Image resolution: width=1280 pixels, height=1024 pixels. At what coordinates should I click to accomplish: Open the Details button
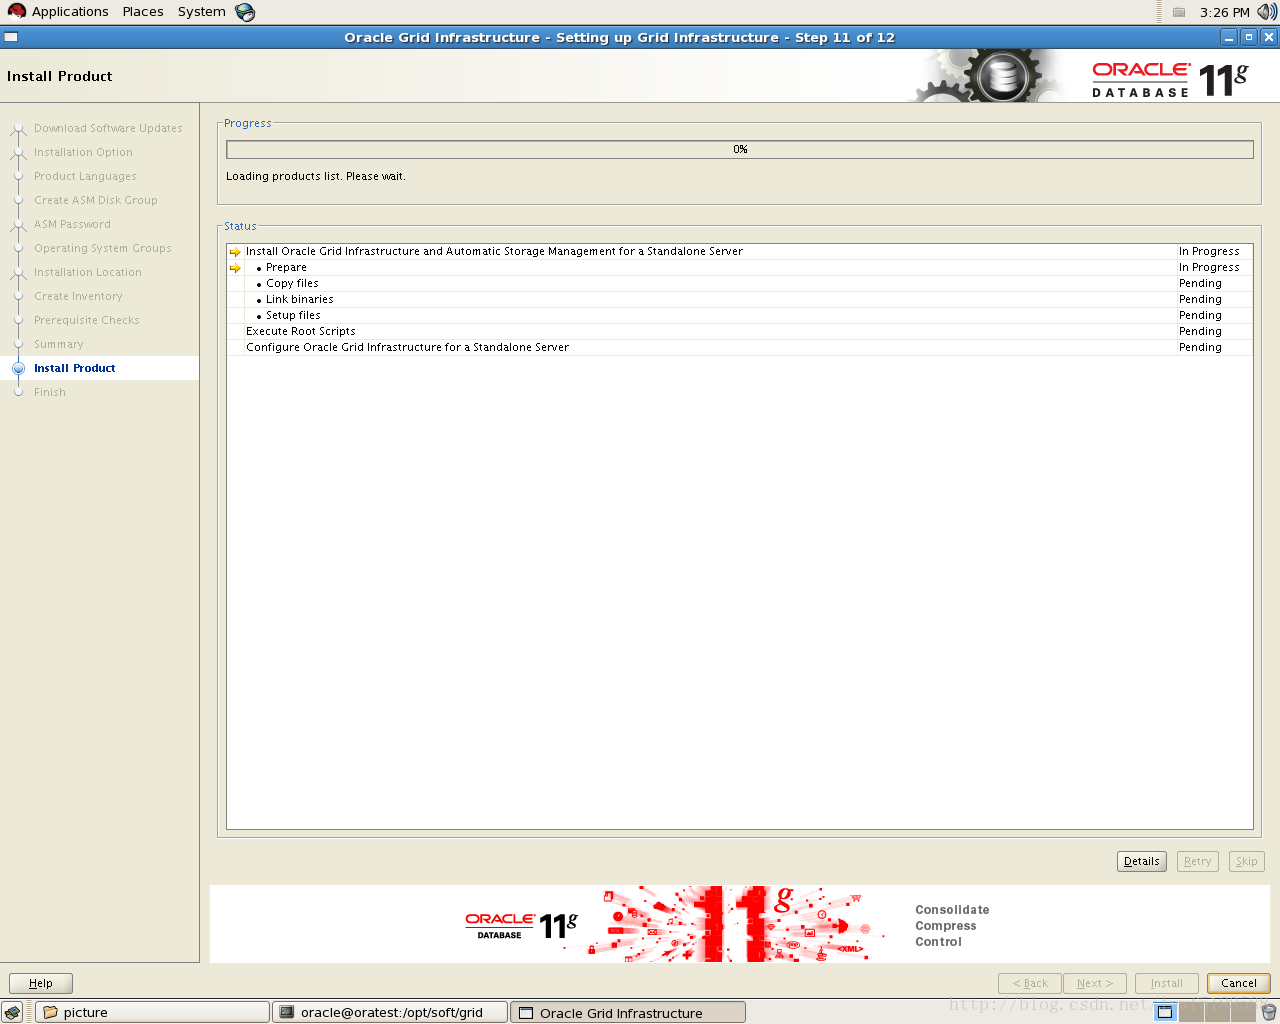click(1142, 861)
